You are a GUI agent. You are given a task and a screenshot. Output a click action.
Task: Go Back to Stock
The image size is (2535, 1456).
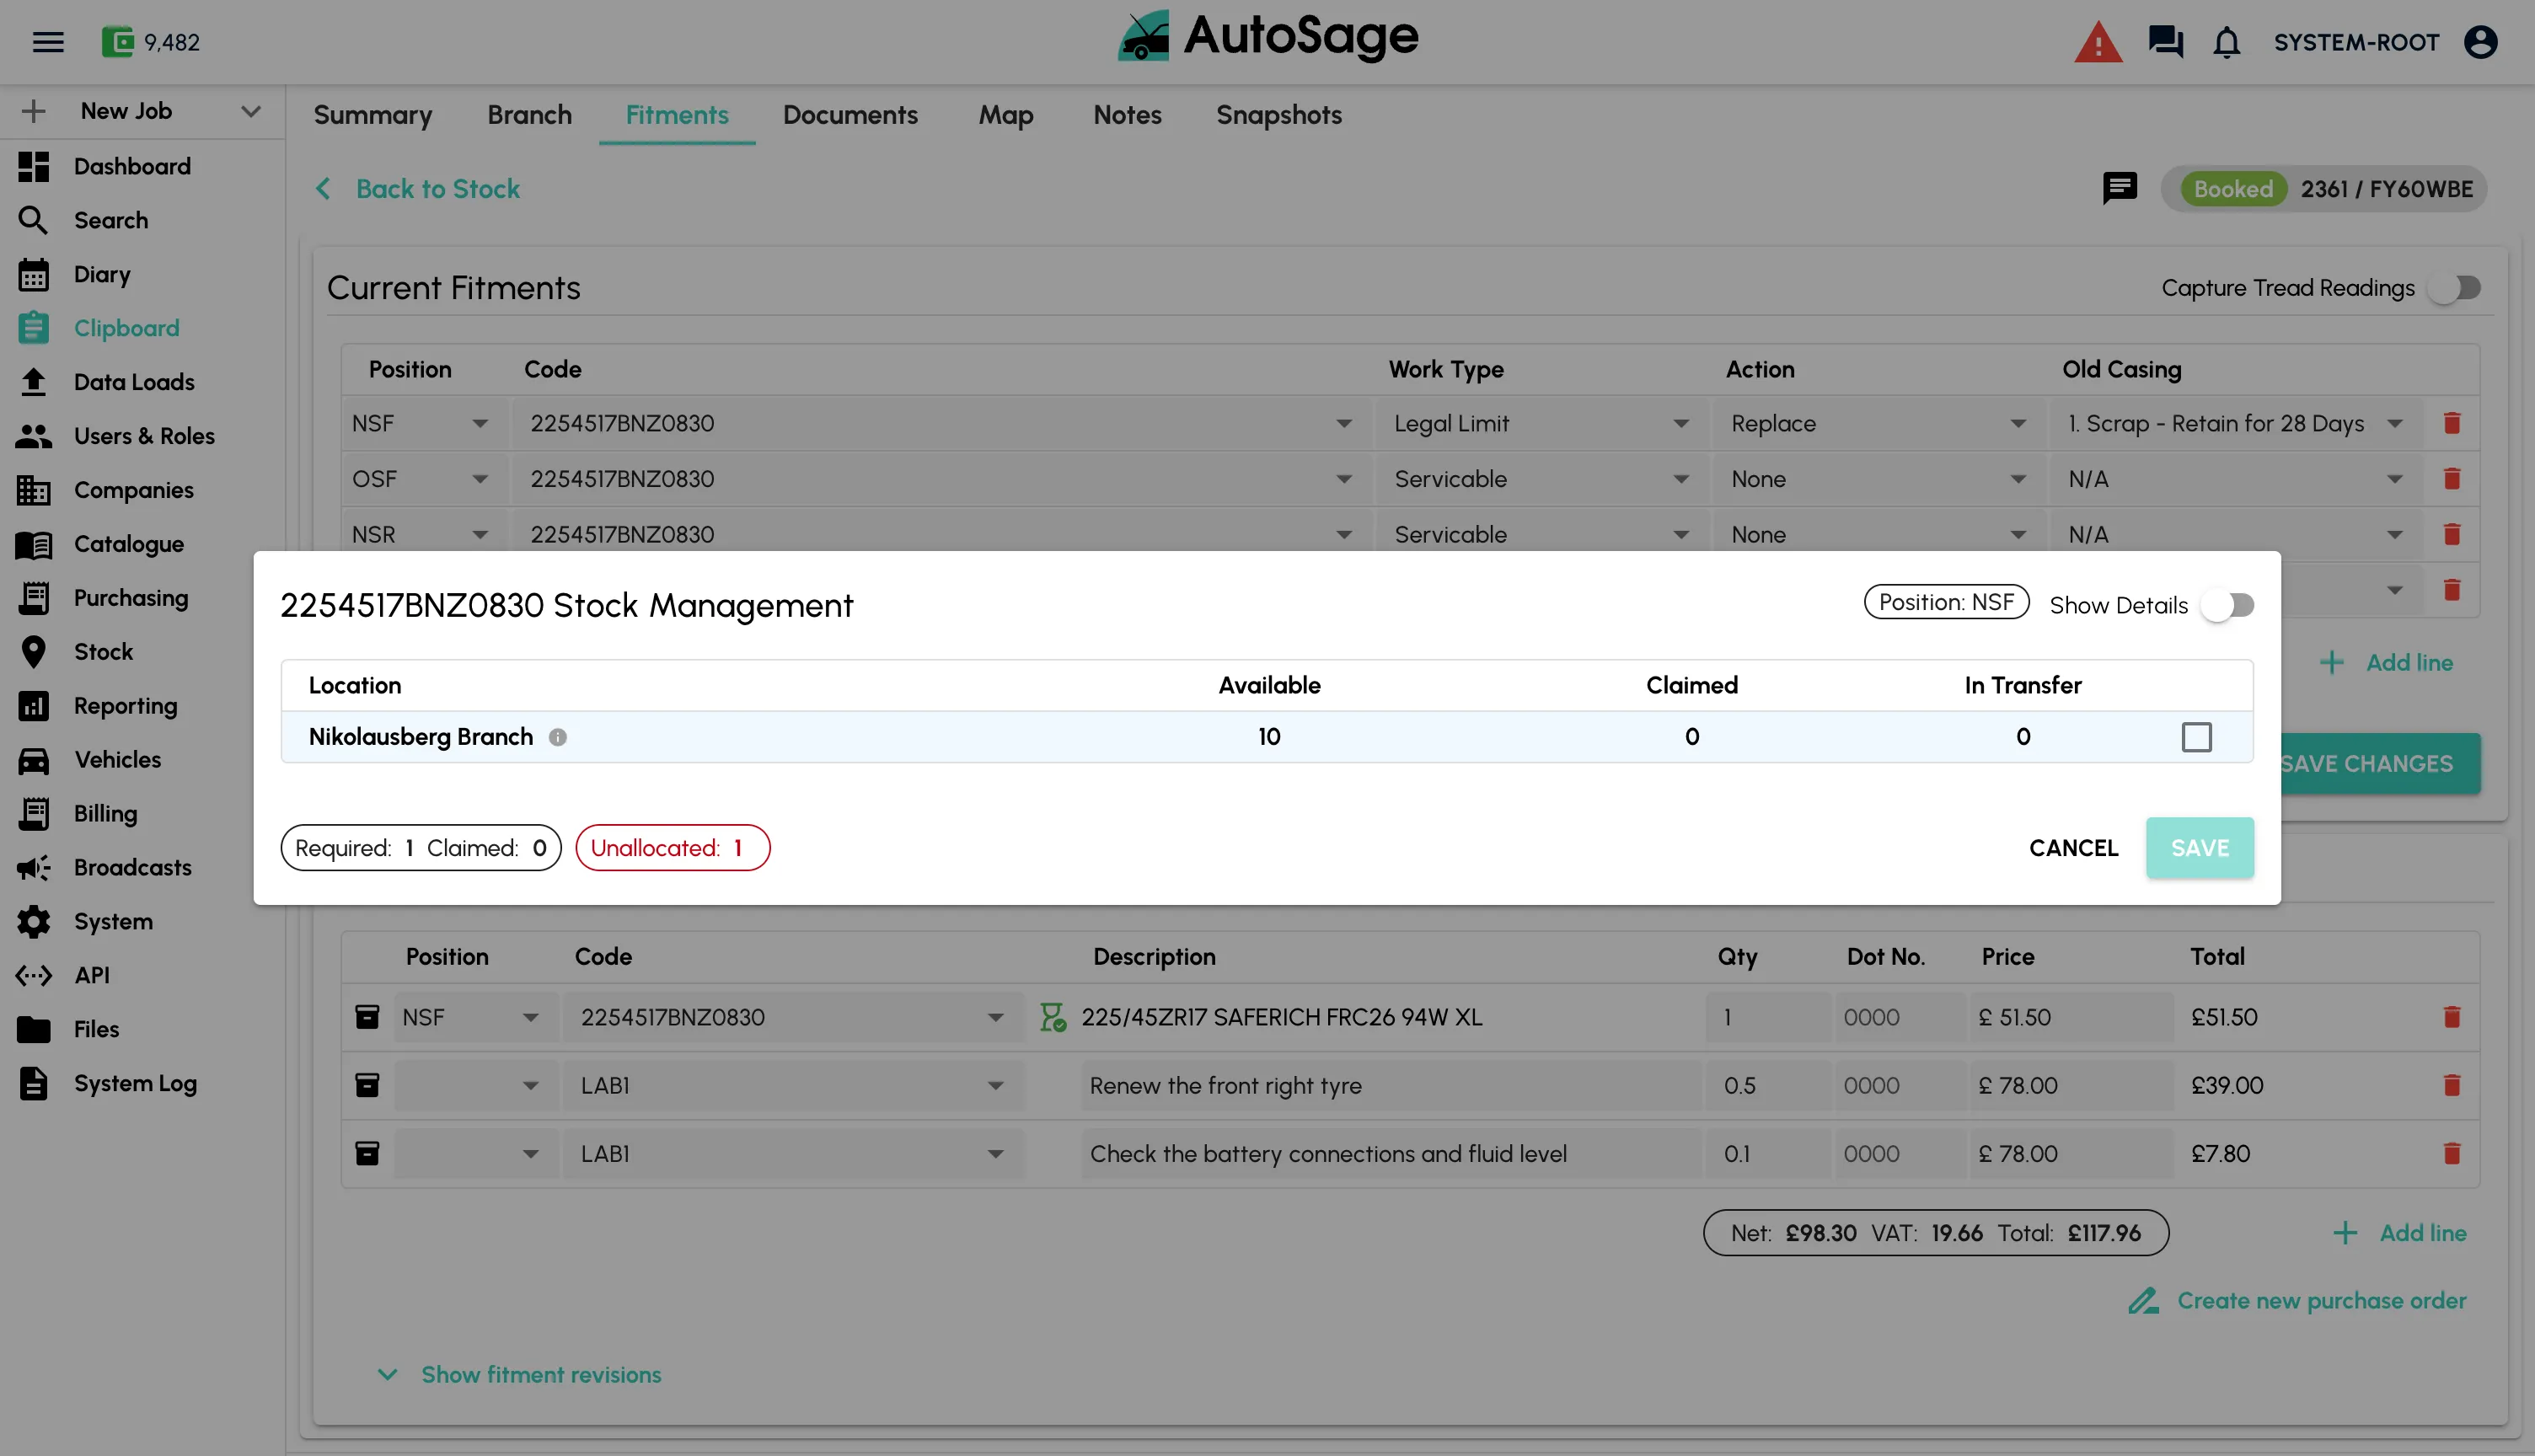418,189
